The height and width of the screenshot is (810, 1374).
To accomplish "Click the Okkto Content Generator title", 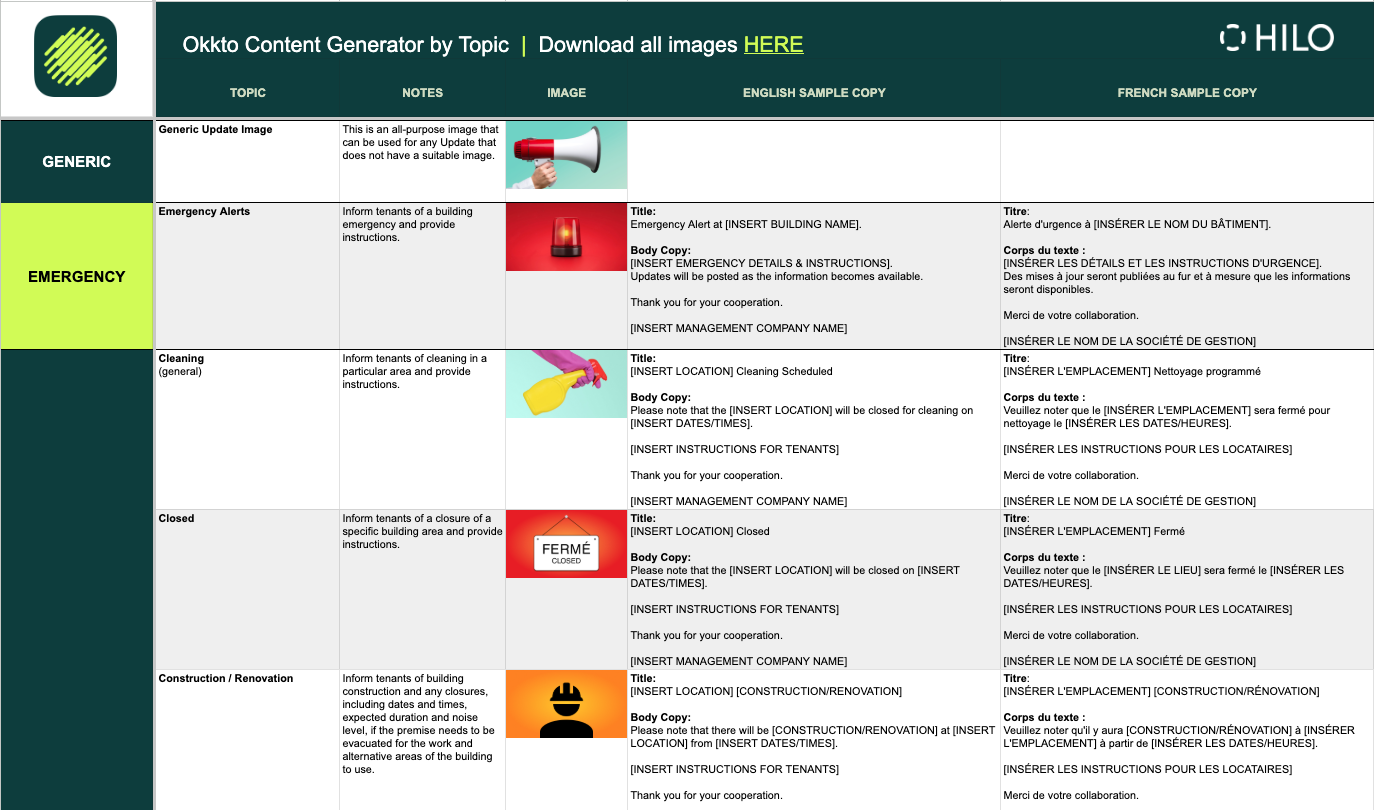I will [x=346, y=45].
